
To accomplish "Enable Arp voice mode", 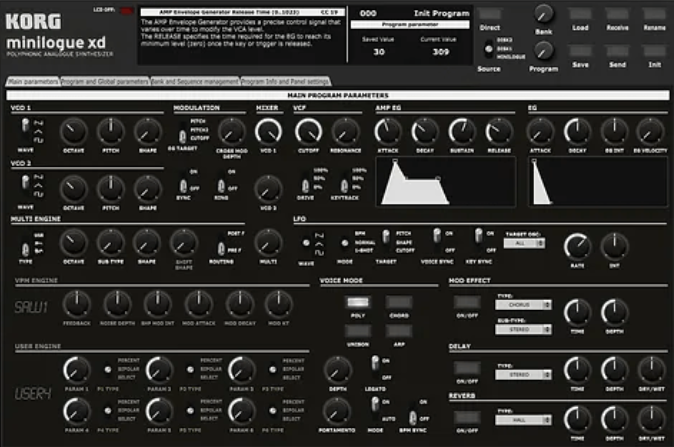I will coord(399,331).
